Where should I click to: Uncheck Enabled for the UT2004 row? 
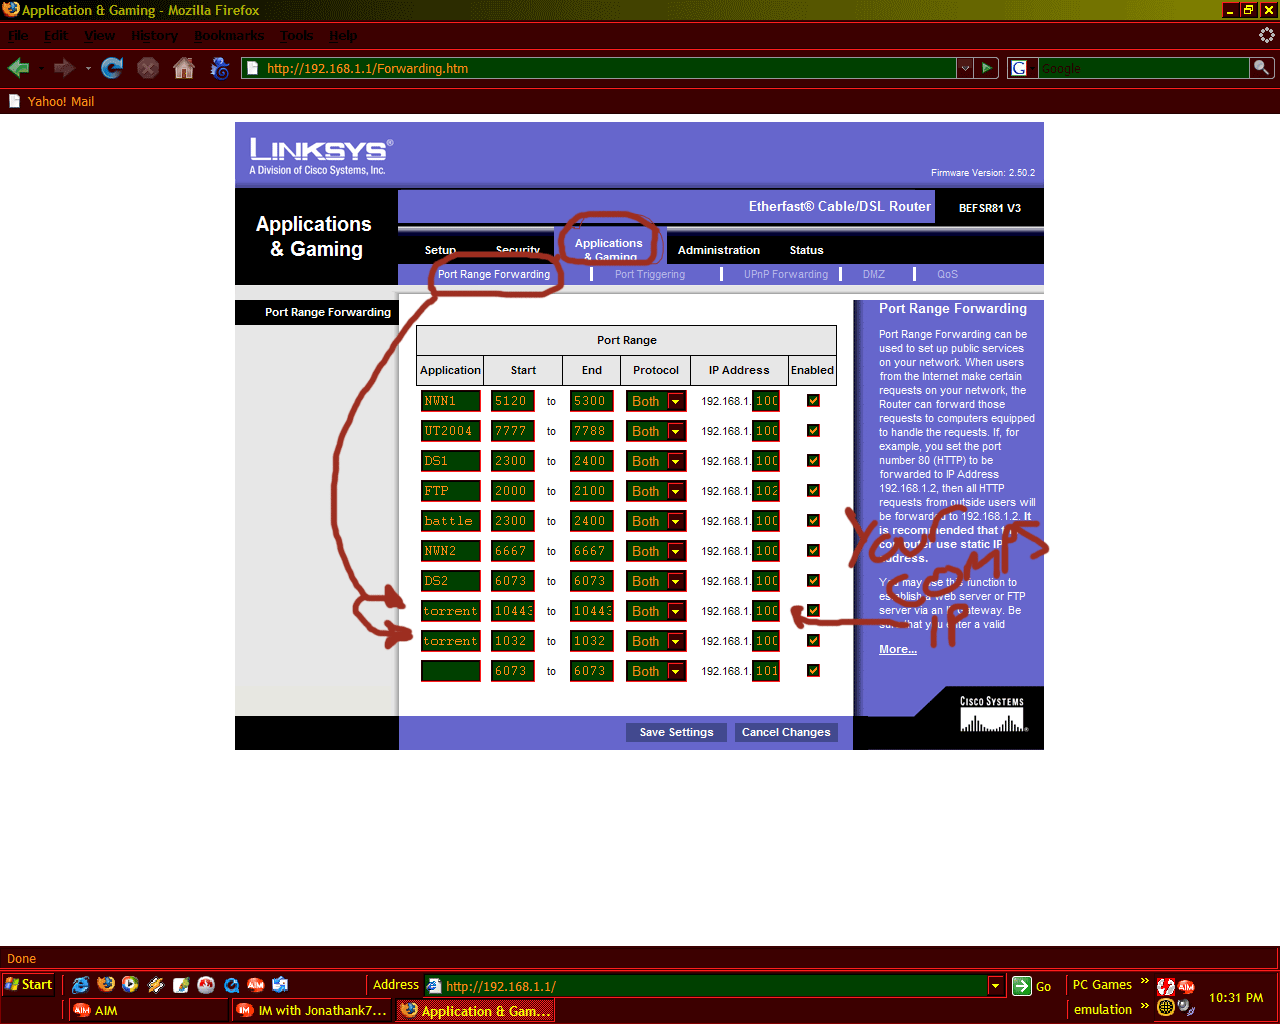point(813,430)
